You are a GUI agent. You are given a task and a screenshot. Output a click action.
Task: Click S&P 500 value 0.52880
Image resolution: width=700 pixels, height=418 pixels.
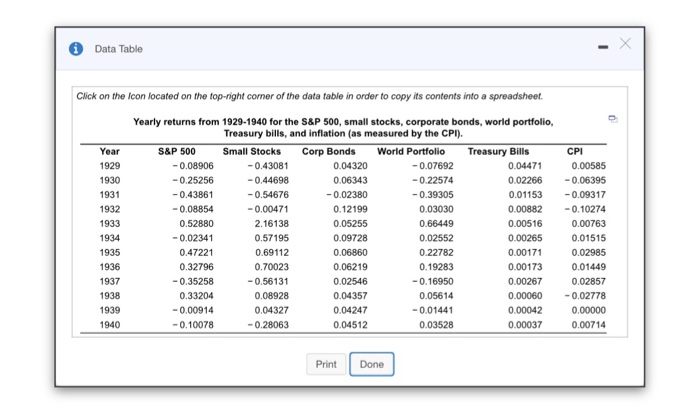coord(196,224)
